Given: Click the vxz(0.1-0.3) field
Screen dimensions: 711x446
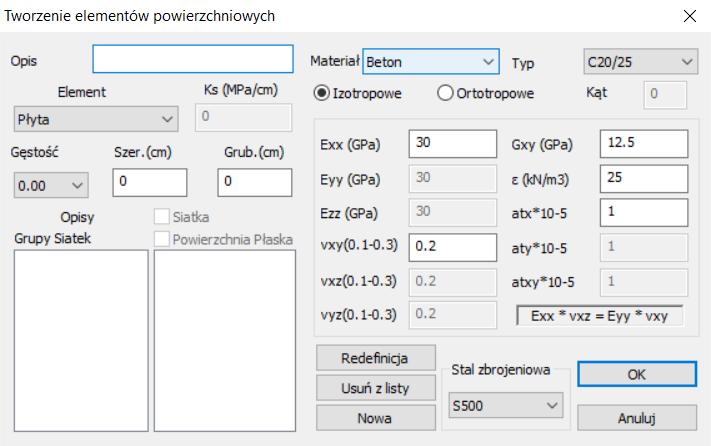Looking at the screenshot, I should [x=453, y=282].
